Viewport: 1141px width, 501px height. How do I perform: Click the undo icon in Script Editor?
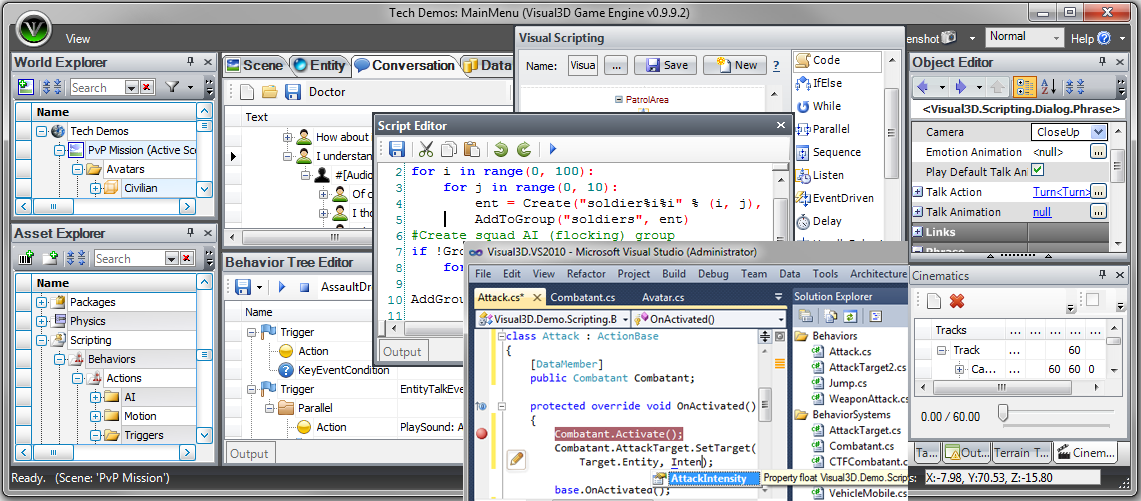(x=500, y=149)
